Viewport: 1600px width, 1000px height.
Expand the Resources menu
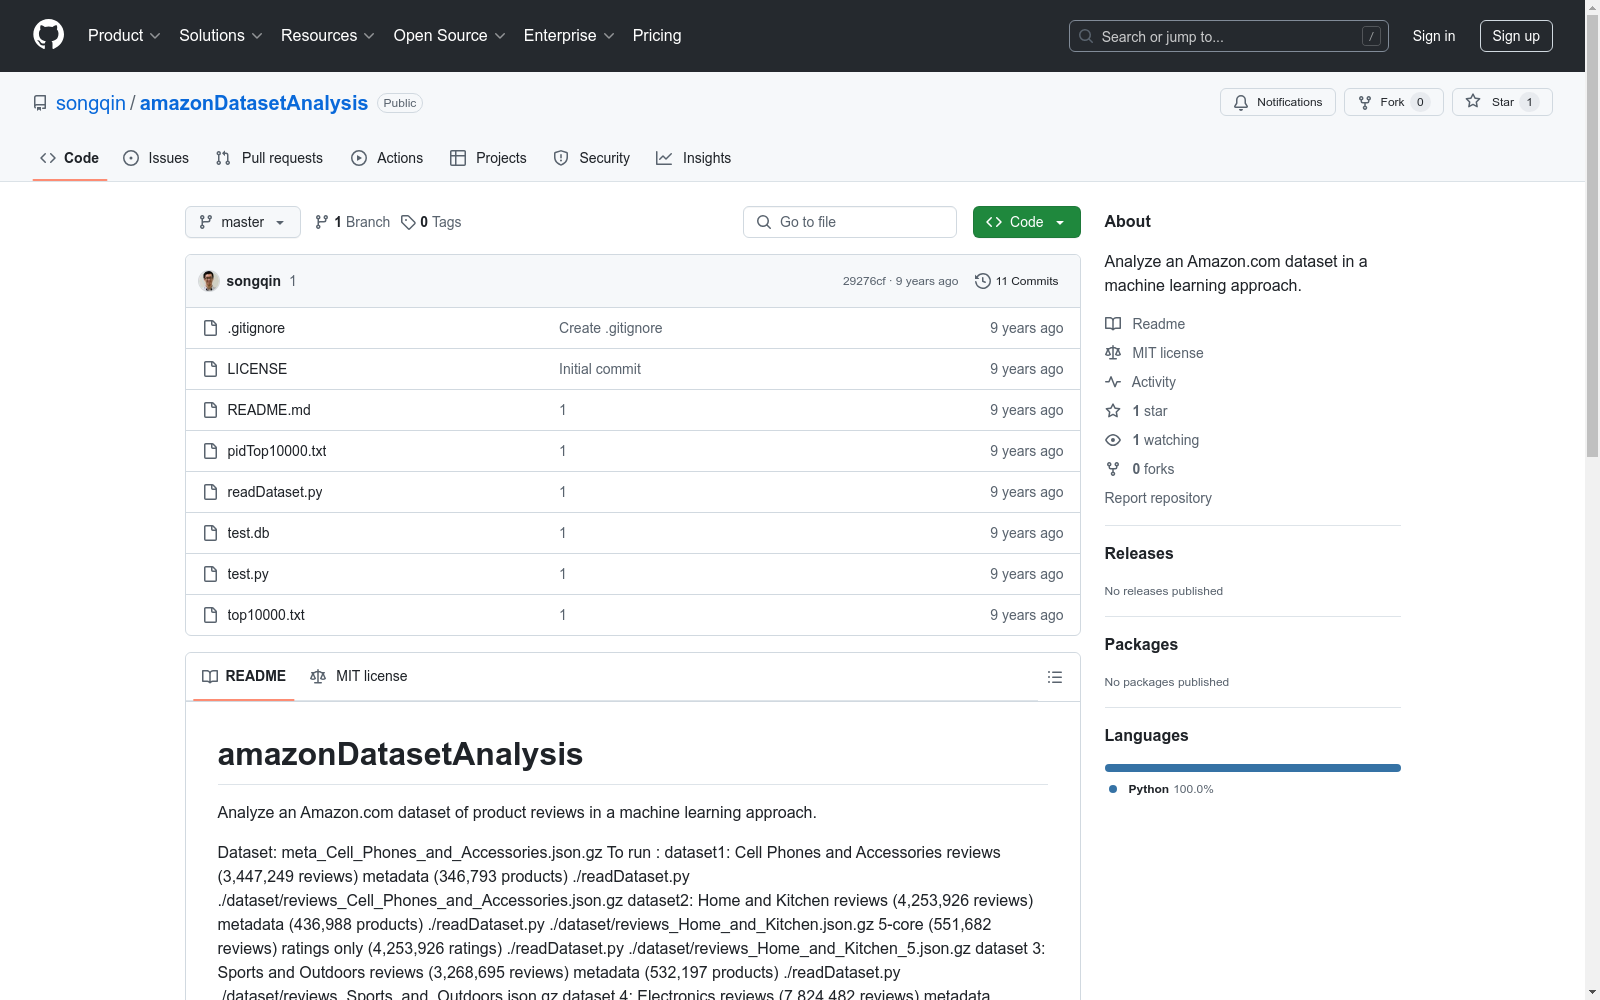coord(328,36)
